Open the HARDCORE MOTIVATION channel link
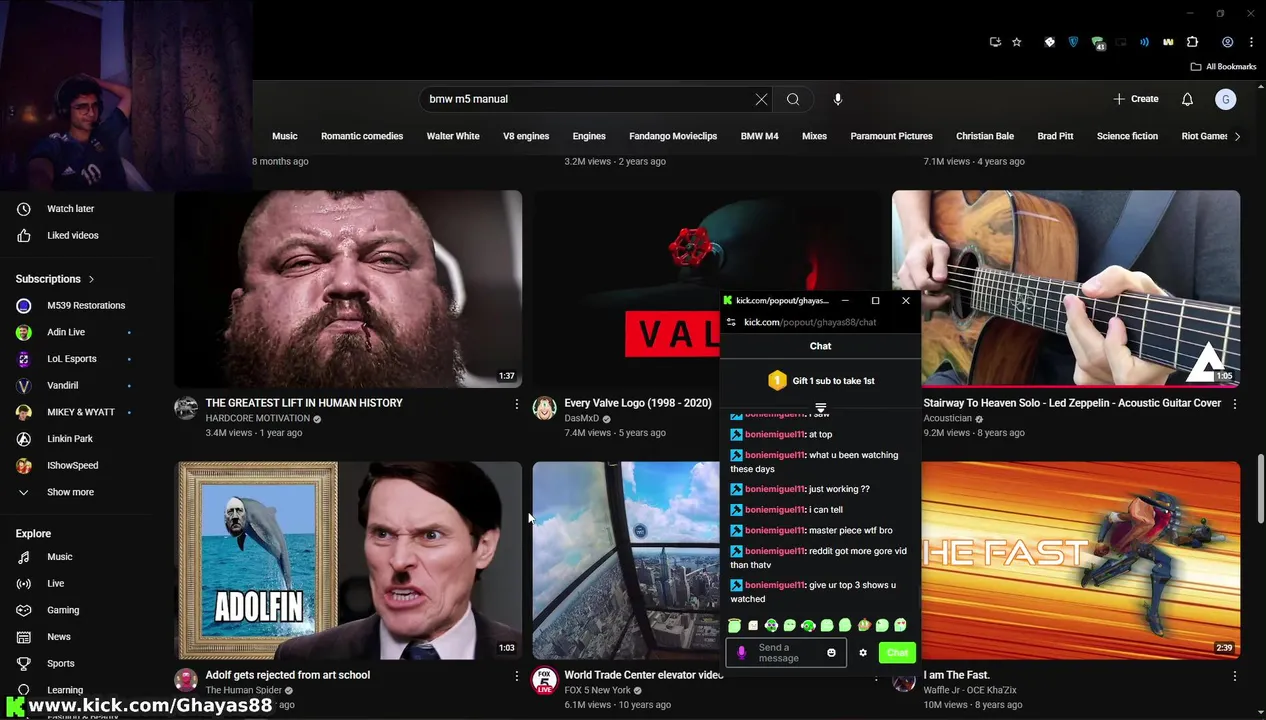 [x=258, y=419]
